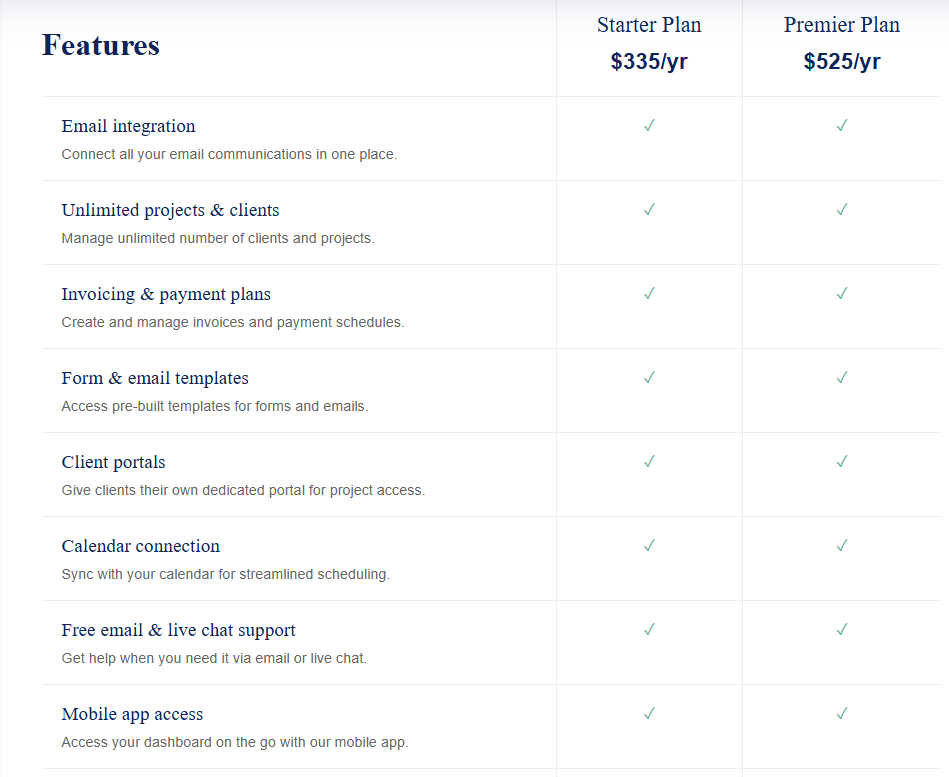Select the Premier Plan column header
The image size is (949, 777).
pyautogui.click(x=842, y=25)
